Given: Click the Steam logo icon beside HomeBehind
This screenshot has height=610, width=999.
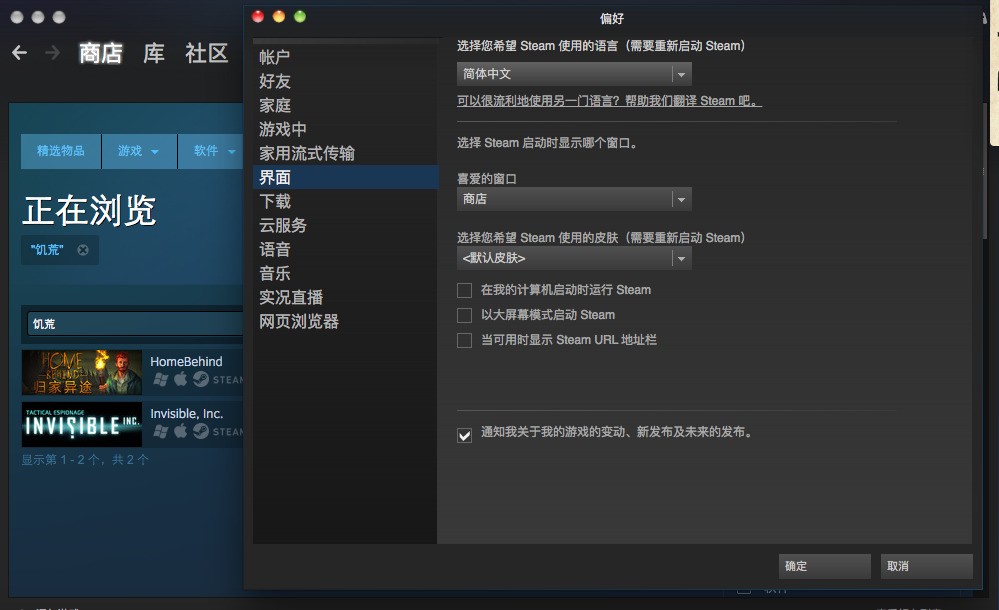Looking at the screenshot, I should click(x=201, y=379).
